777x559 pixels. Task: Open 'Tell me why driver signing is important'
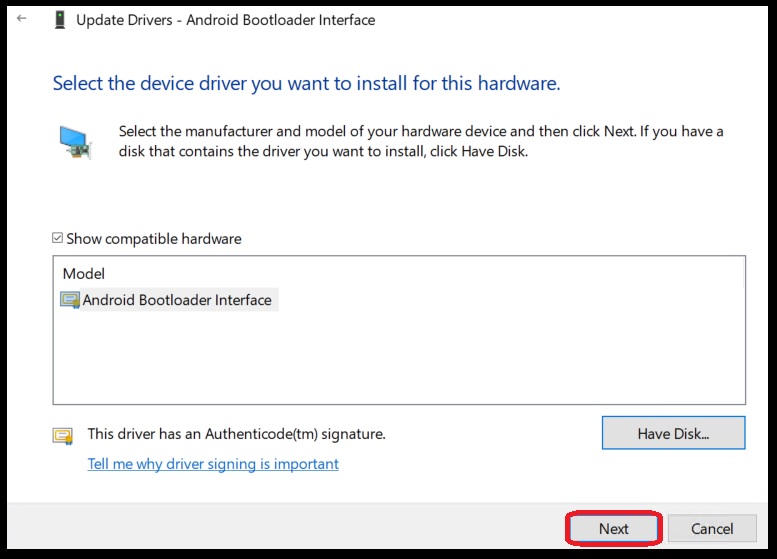pos(213,464)
